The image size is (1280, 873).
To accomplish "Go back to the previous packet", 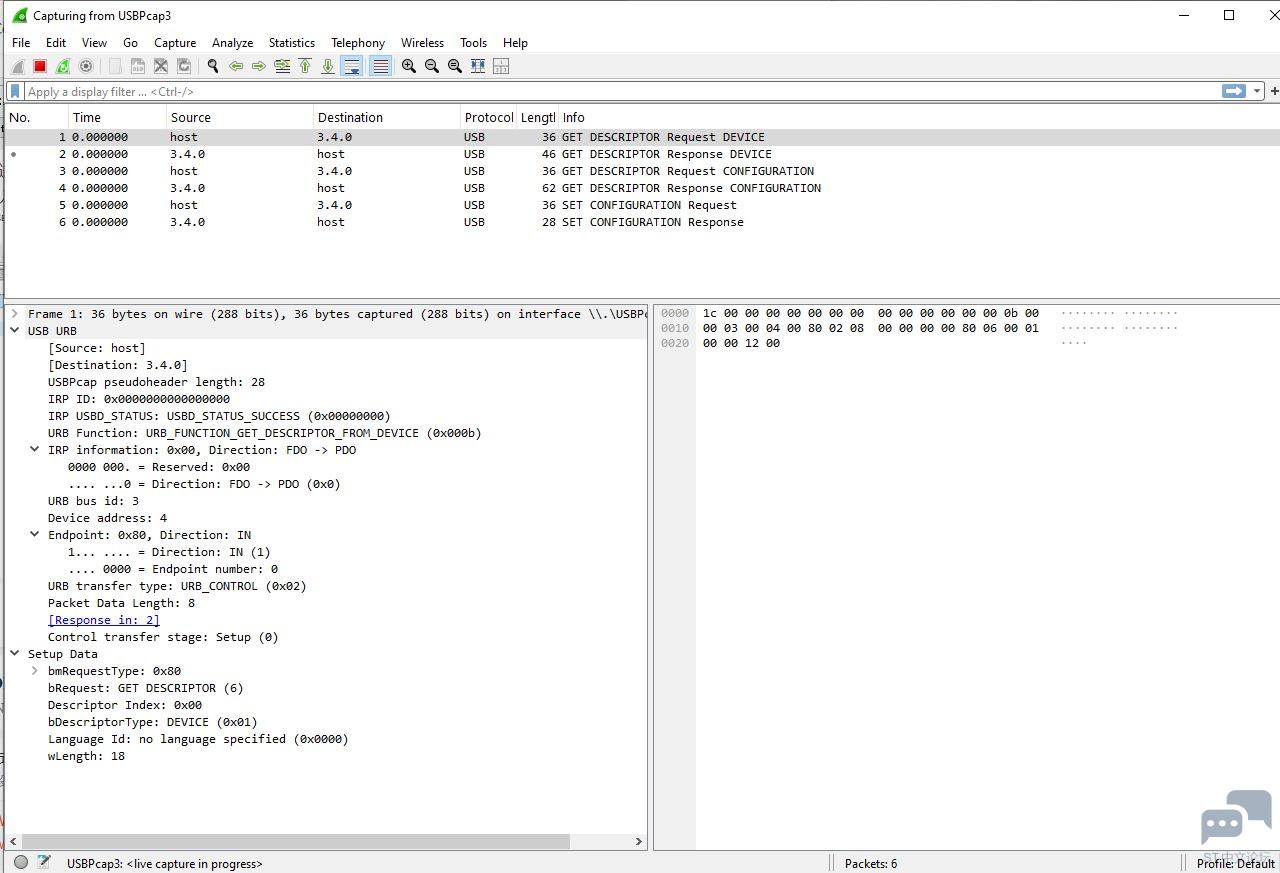I will click(x=236, y=66).
